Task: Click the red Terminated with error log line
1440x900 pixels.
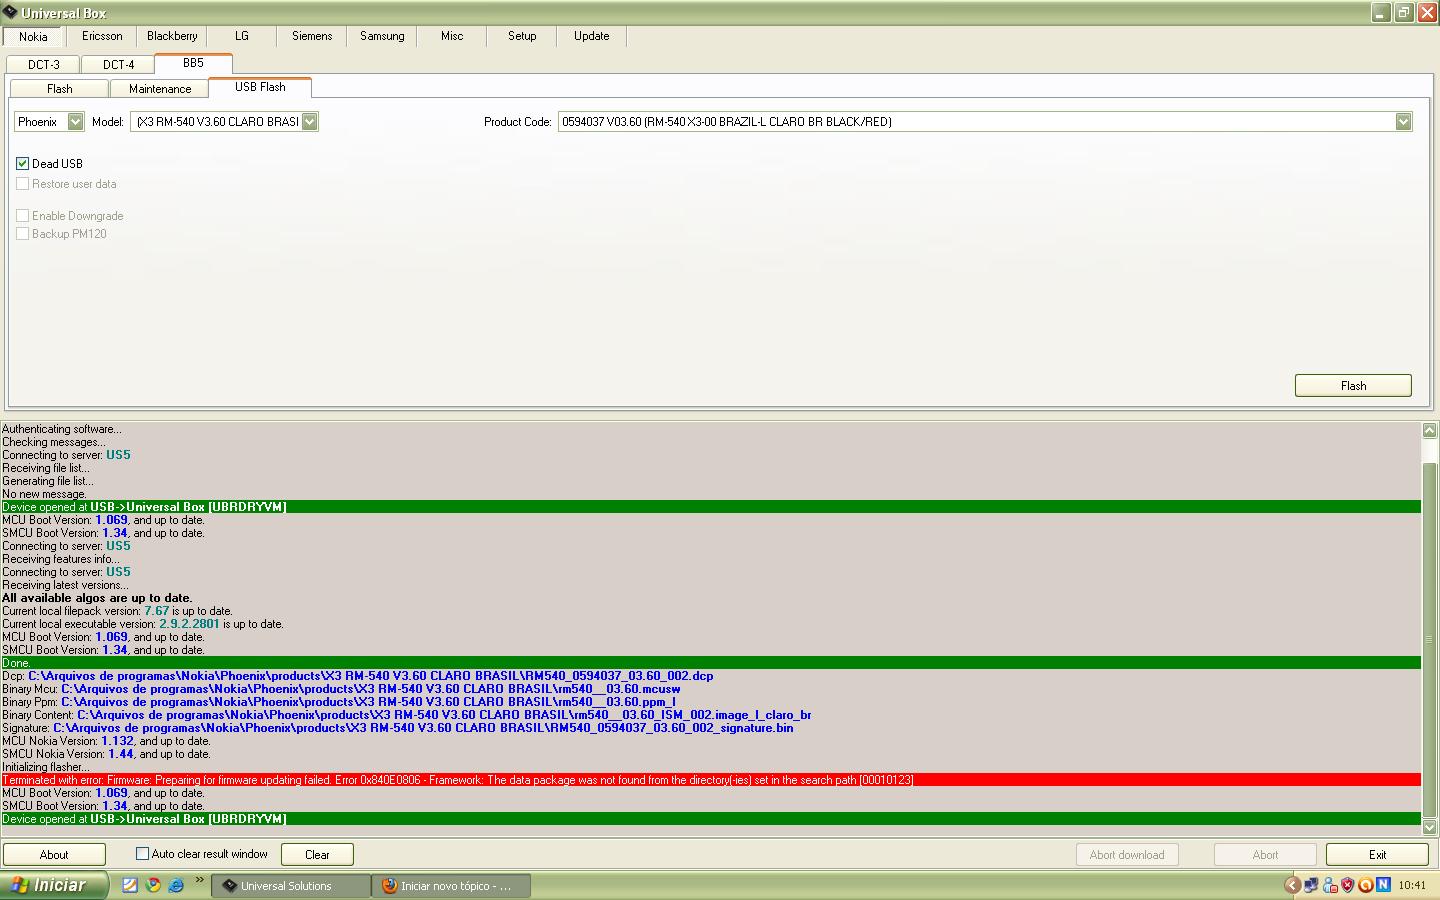Action: point(711,780)
